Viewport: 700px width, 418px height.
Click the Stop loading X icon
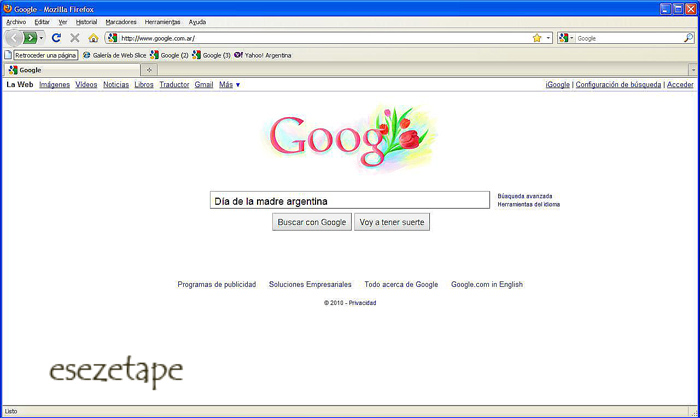[75, 38]
